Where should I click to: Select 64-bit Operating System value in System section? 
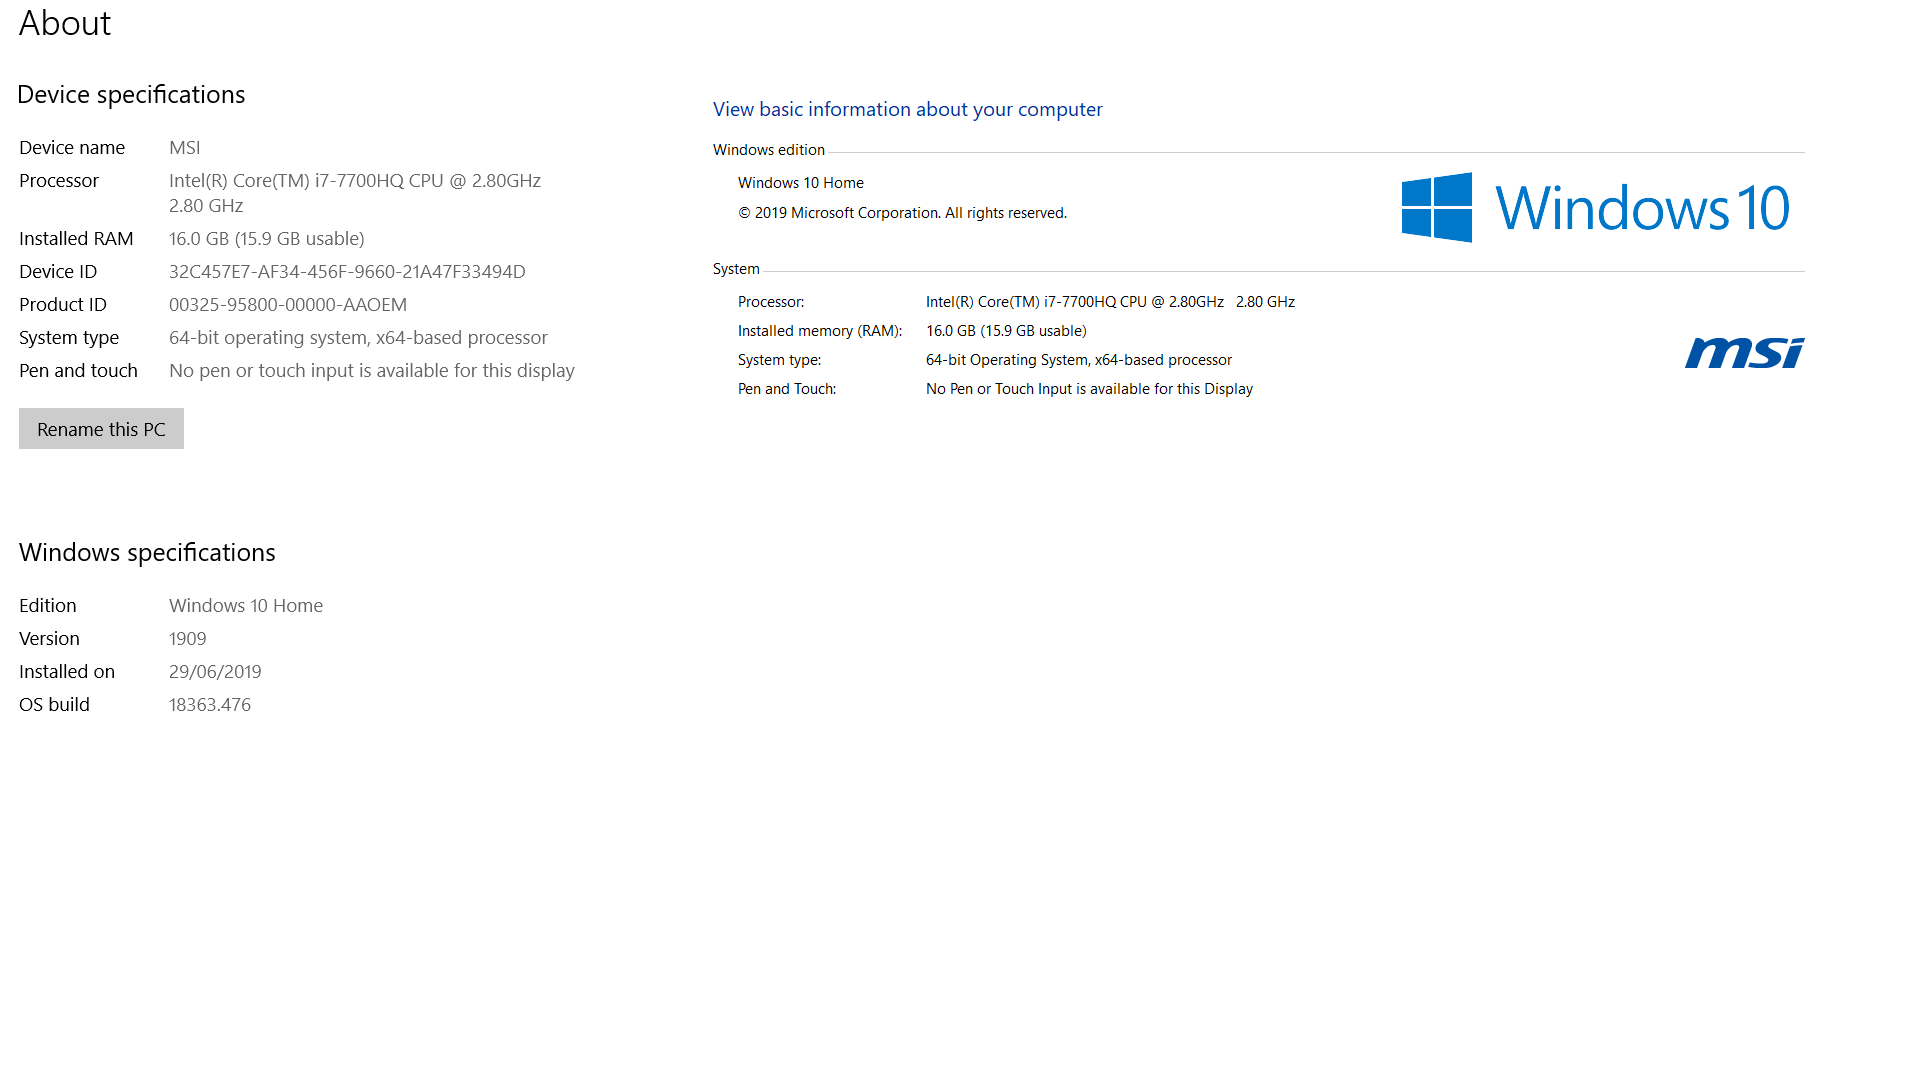1079,359
